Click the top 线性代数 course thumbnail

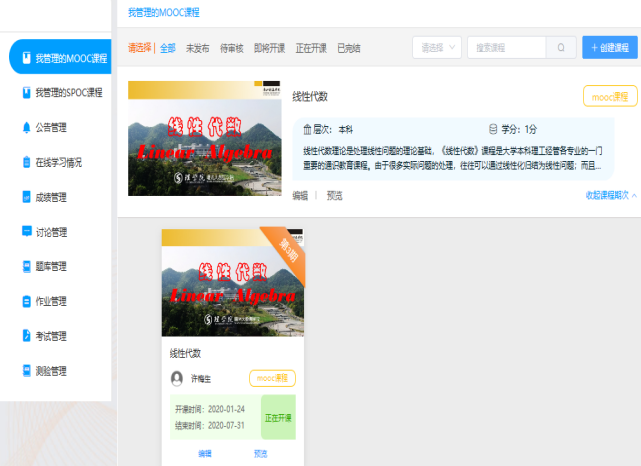[x=204, y=138]
